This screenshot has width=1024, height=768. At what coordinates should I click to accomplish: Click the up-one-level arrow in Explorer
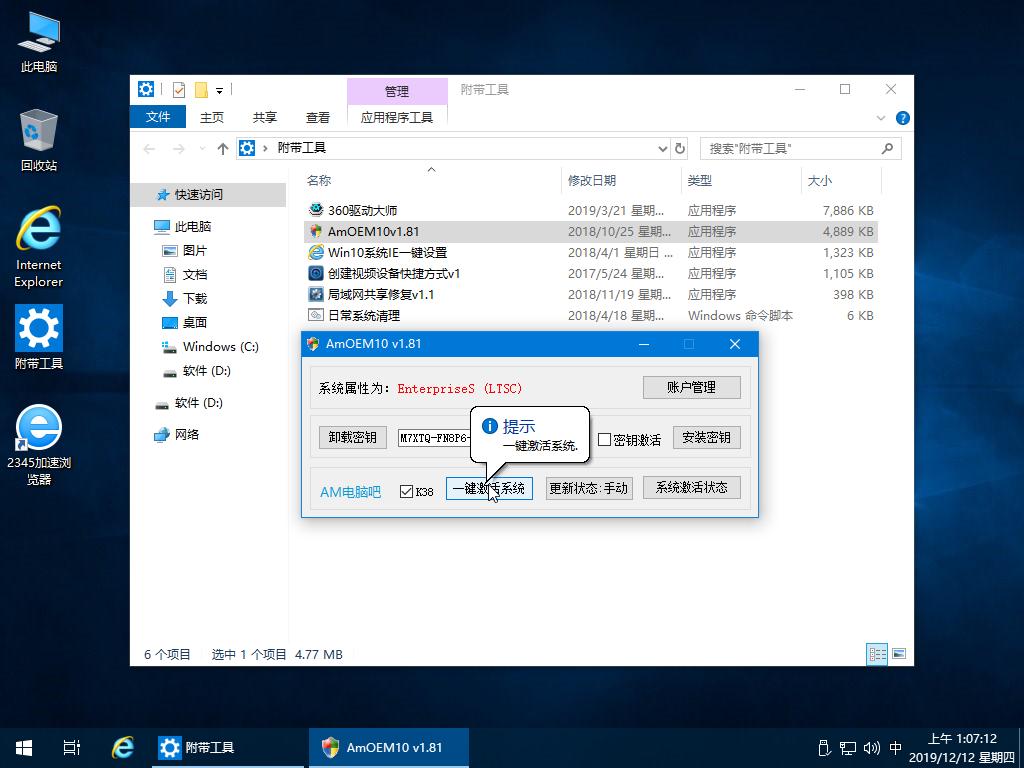click(223, 149)
